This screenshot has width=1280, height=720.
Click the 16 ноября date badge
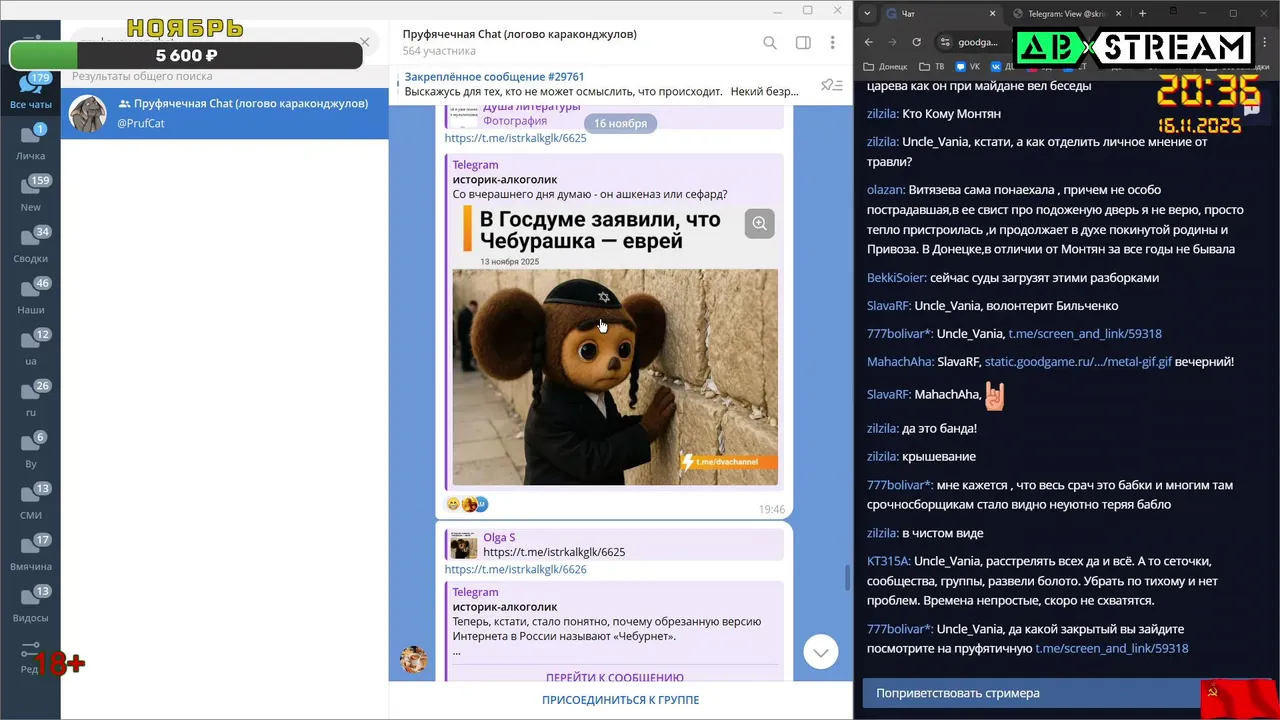620,123
